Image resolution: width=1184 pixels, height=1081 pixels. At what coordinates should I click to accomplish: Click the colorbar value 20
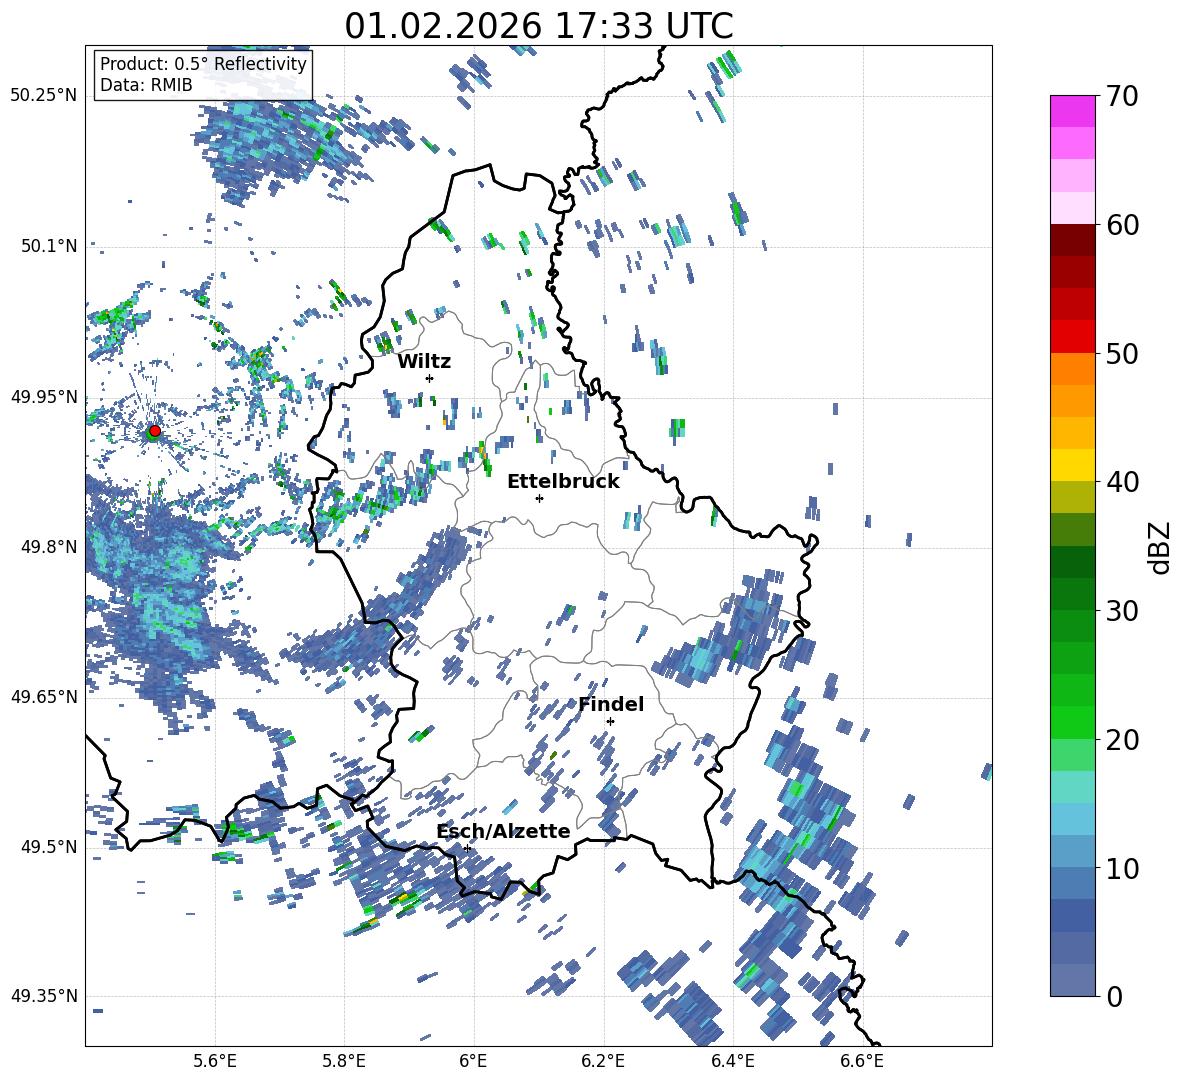tap(1122, 740)
